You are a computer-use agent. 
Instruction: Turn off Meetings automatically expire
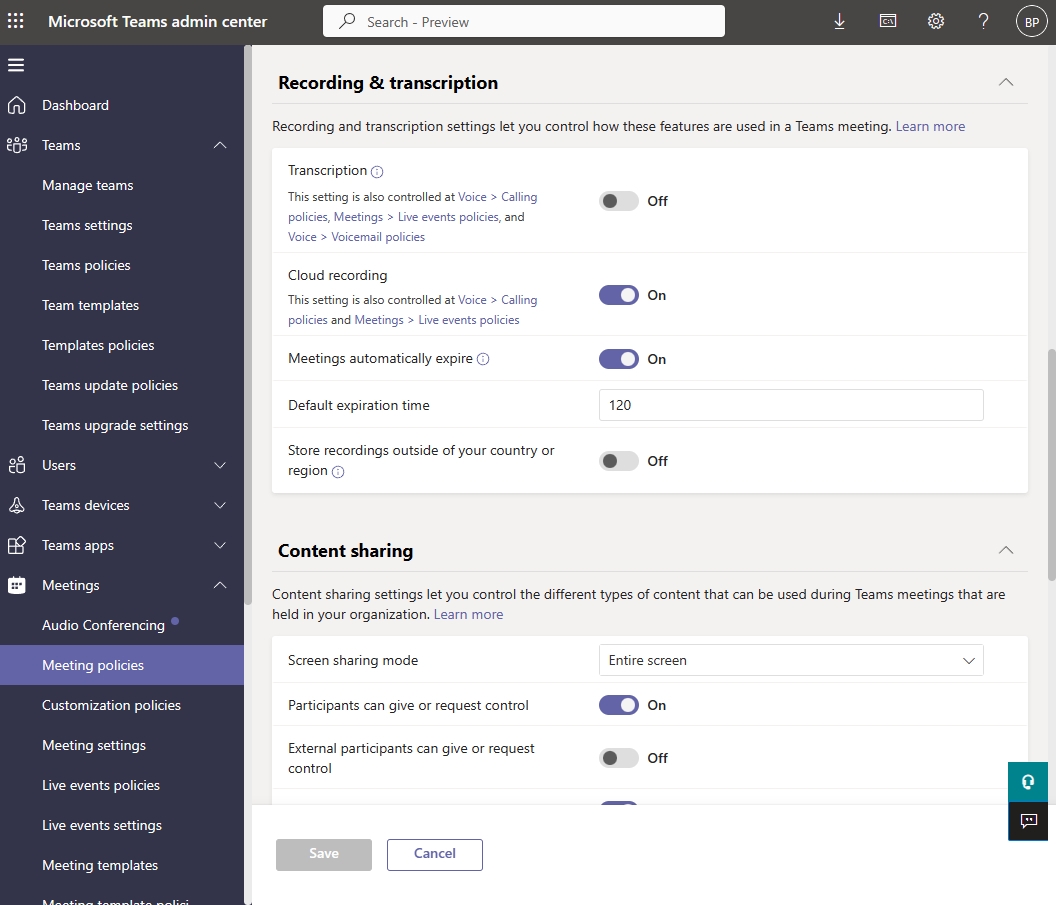[x=618, y=358]
